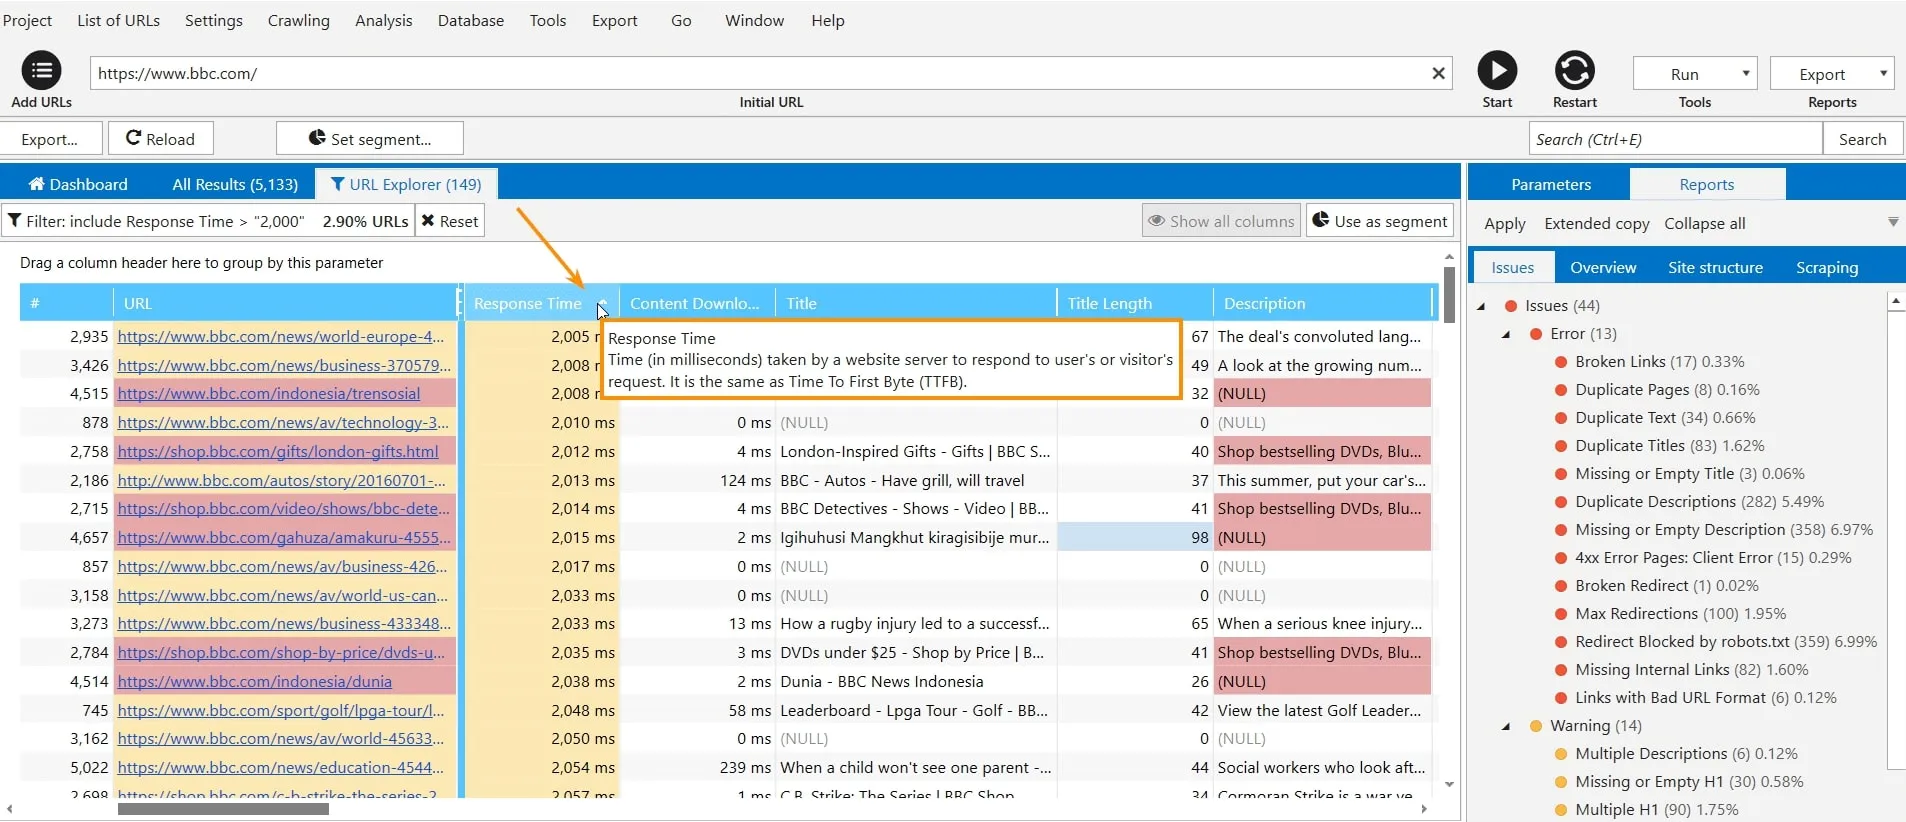
Task: Select the Scraping subtab
Action: click(x=1827, y=267)
